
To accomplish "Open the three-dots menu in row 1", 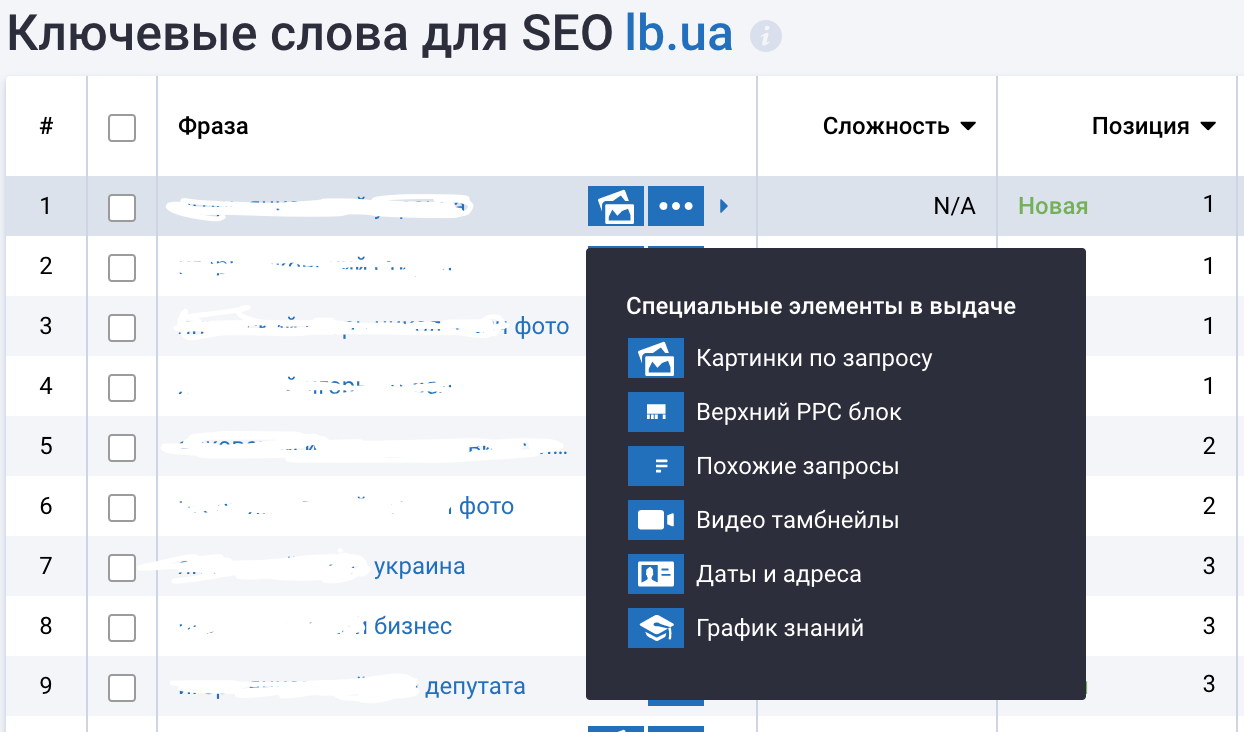I will pyautogui.click(x=676, y=206).
